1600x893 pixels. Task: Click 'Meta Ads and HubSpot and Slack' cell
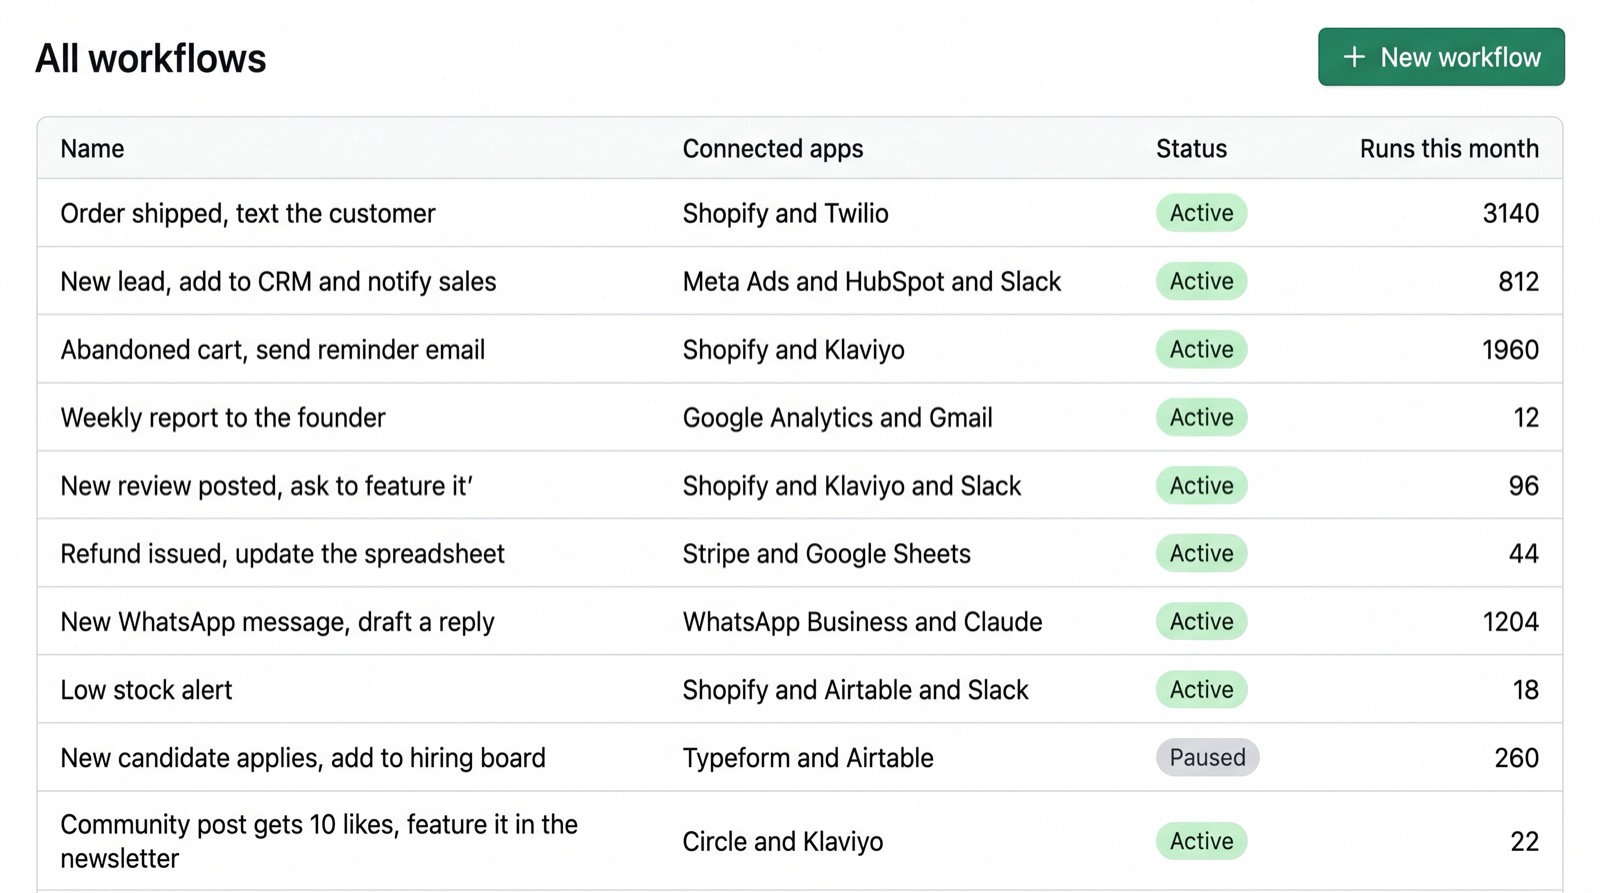[872, 281]
